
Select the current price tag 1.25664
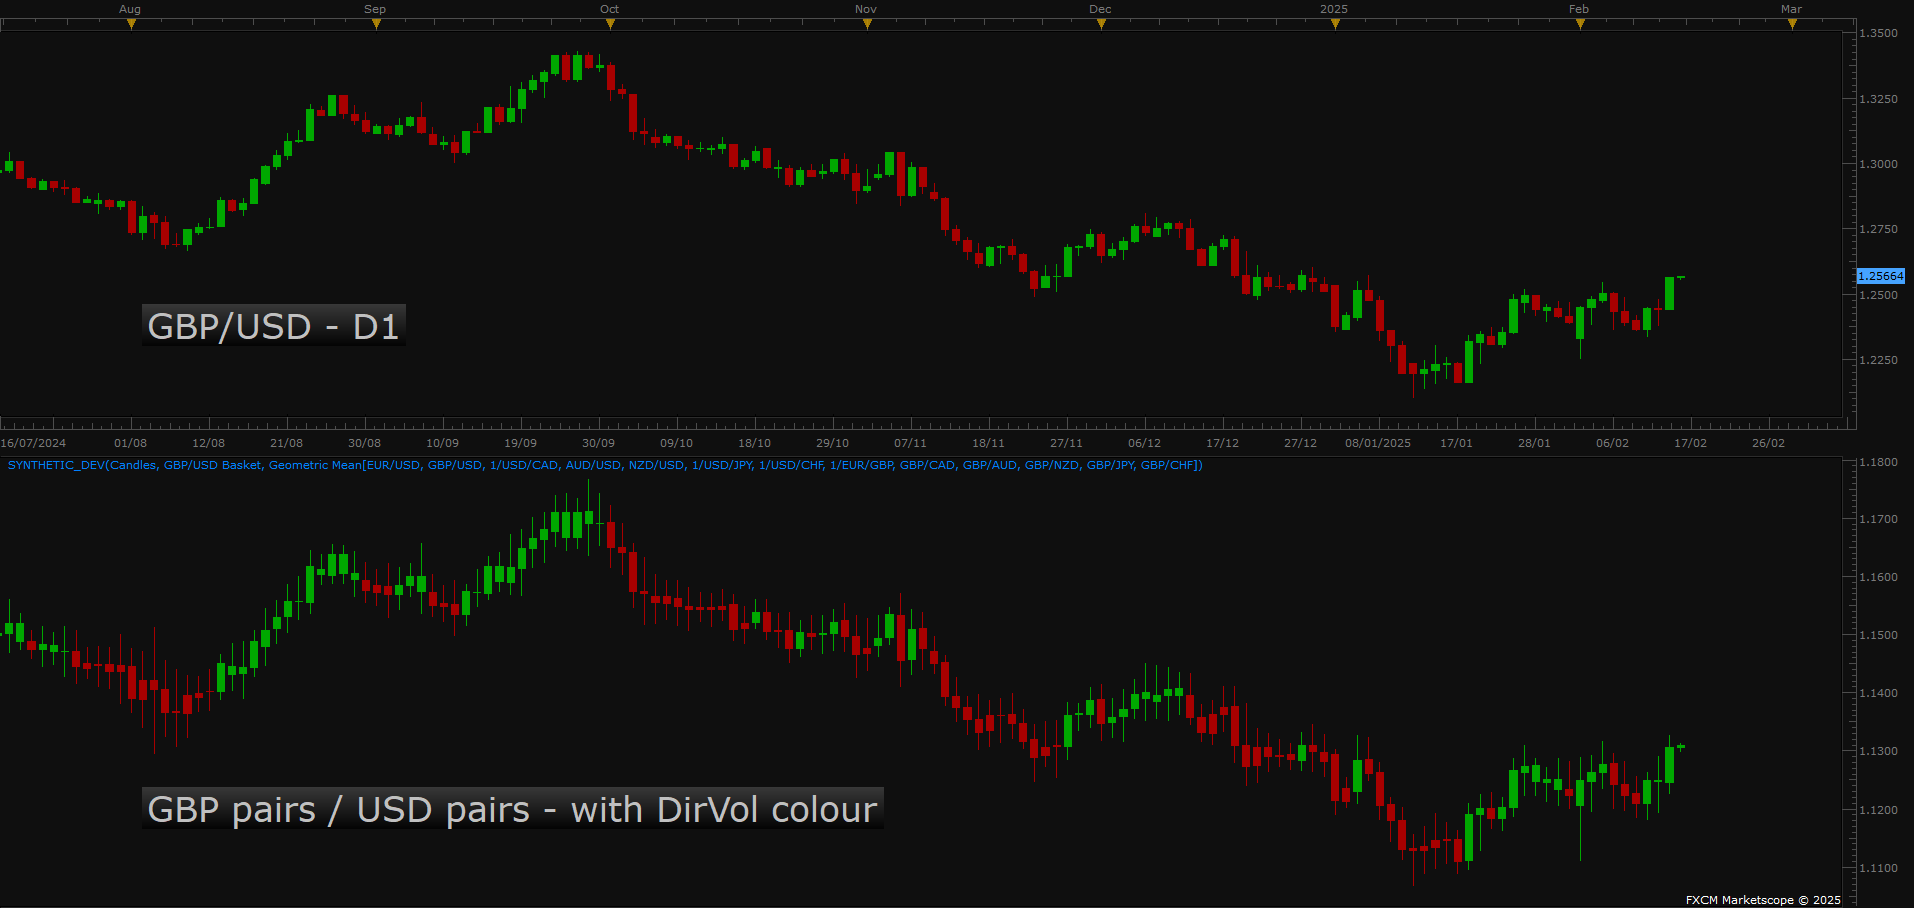point(1881,276)
